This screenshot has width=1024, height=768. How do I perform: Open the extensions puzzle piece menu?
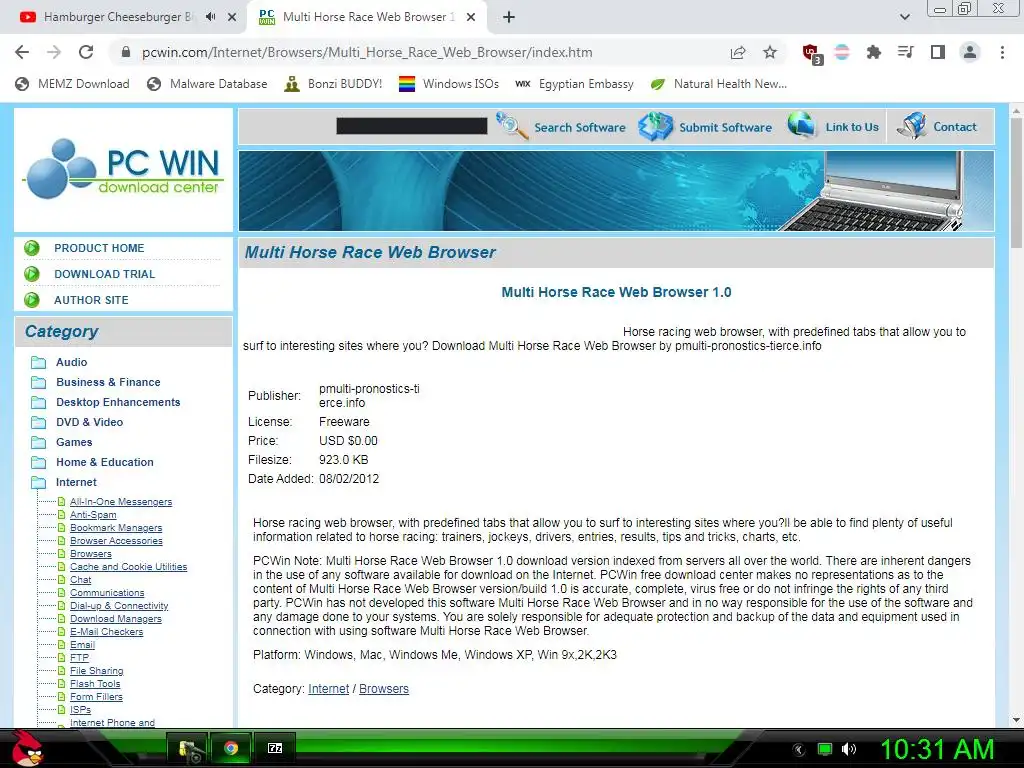(873, 52)
